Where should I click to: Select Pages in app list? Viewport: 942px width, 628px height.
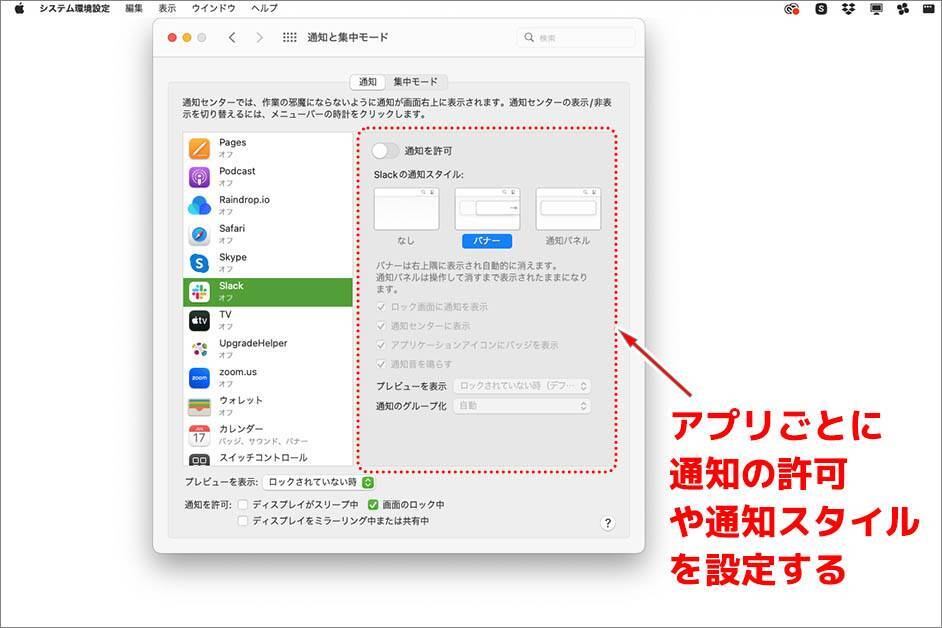(x=268, y=148)
